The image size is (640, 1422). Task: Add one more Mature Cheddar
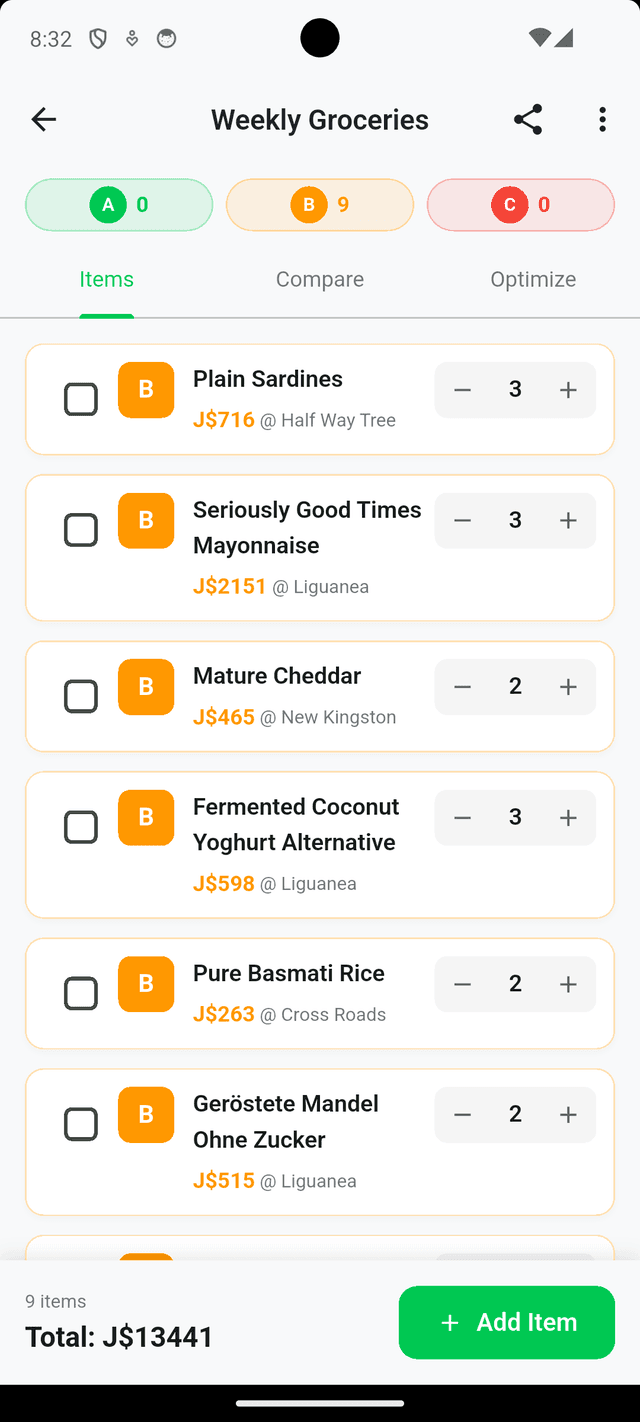tap(568, 687)
